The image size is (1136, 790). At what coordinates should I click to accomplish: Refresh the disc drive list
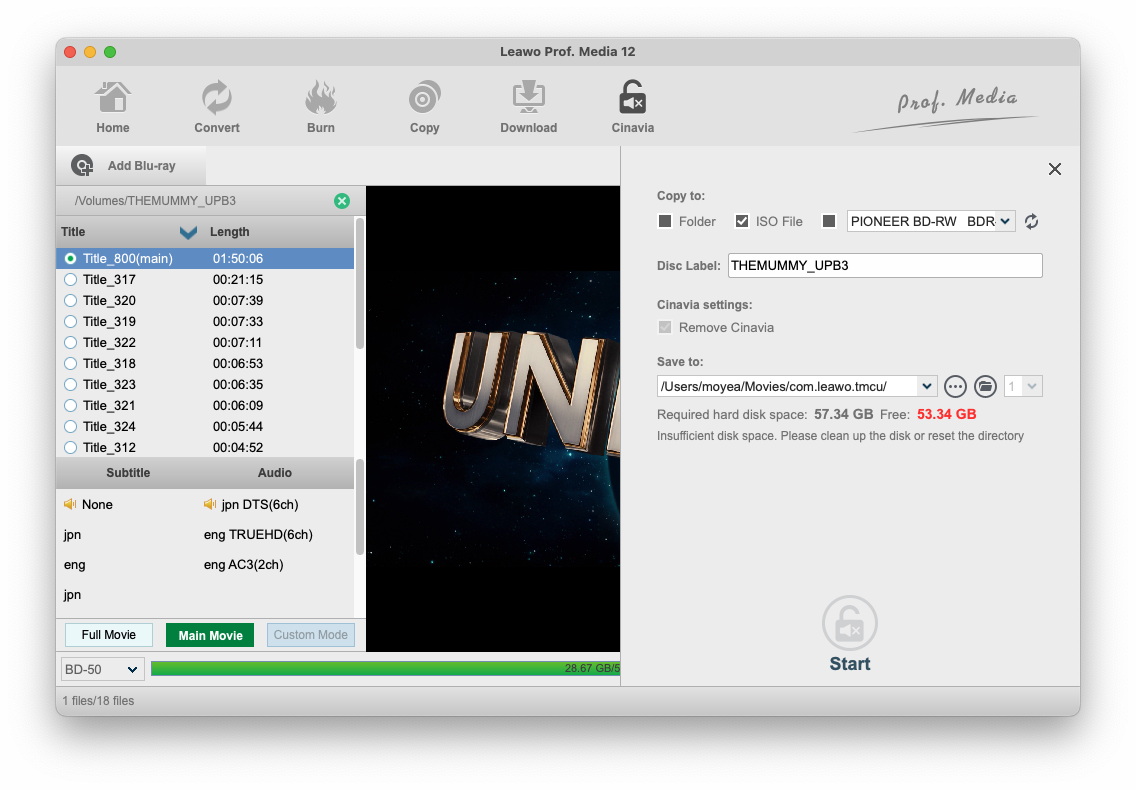1032,222
